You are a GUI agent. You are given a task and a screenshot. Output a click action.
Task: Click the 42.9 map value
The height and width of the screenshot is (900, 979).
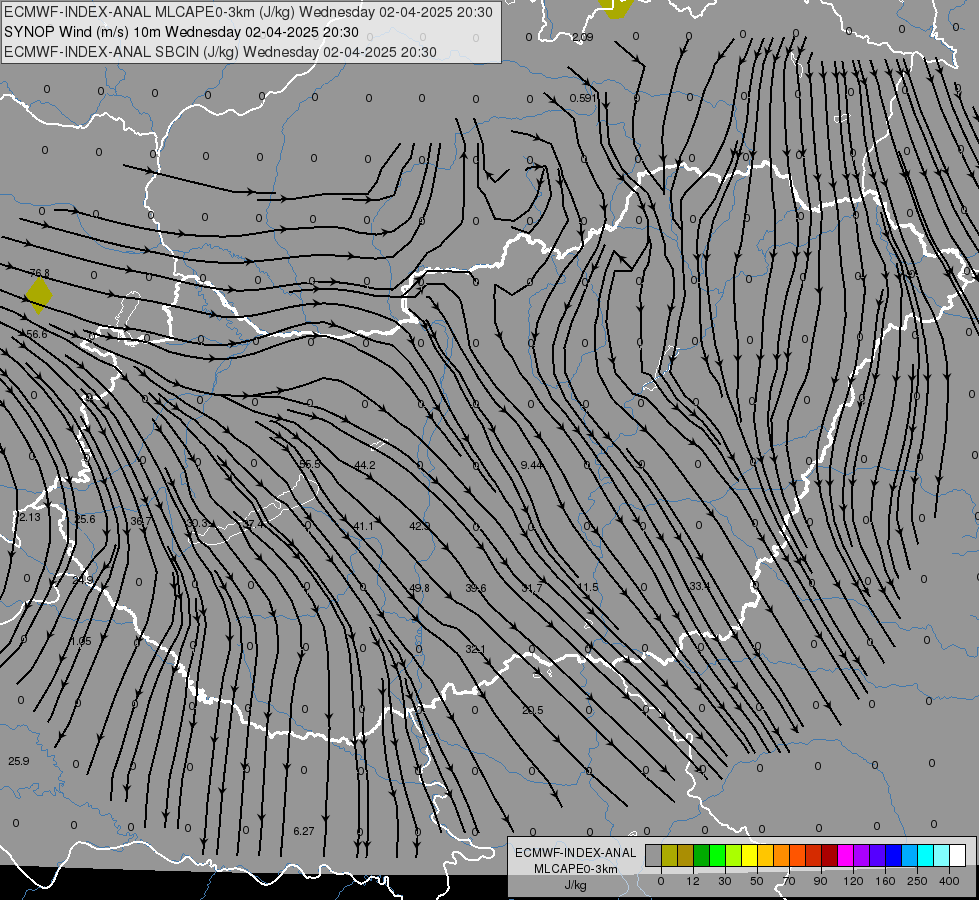pos(420,527)
